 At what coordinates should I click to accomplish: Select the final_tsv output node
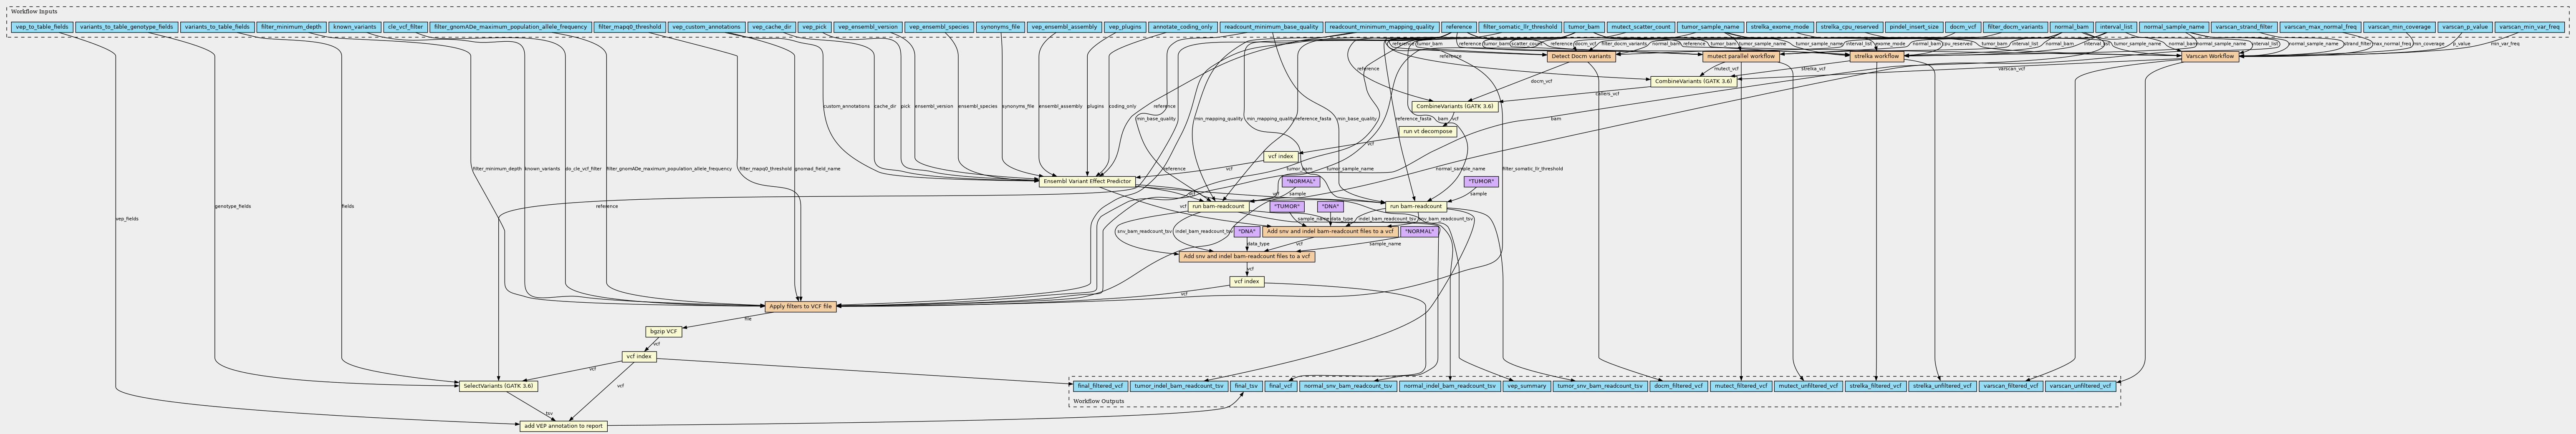(1246, 386)
